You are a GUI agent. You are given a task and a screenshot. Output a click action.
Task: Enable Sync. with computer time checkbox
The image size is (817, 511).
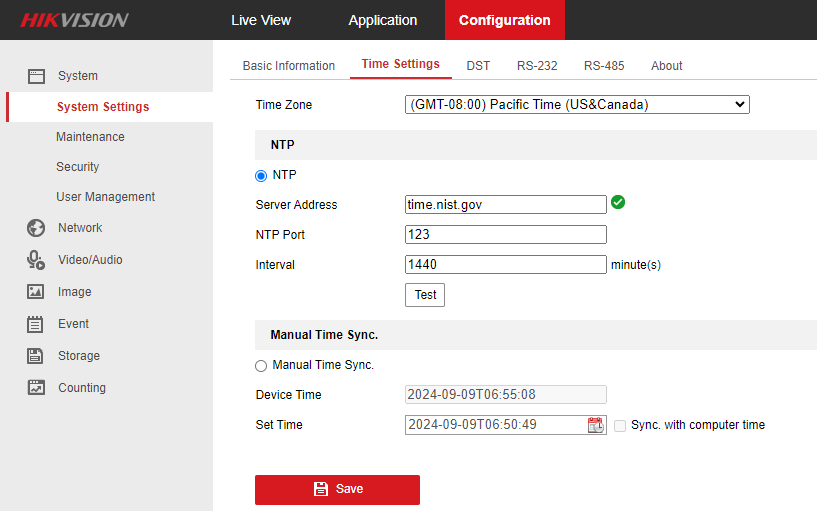tap(620, 425)
